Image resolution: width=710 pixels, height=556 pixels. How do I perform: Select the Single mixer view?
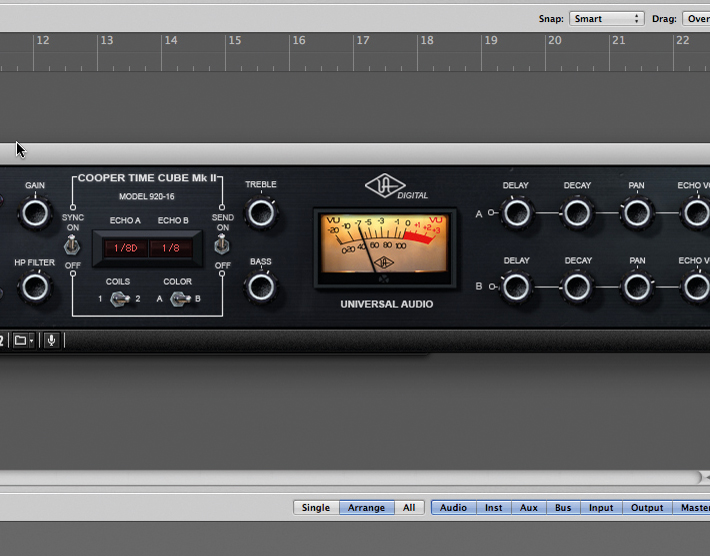pyautogui.click(x=316, y=508)
